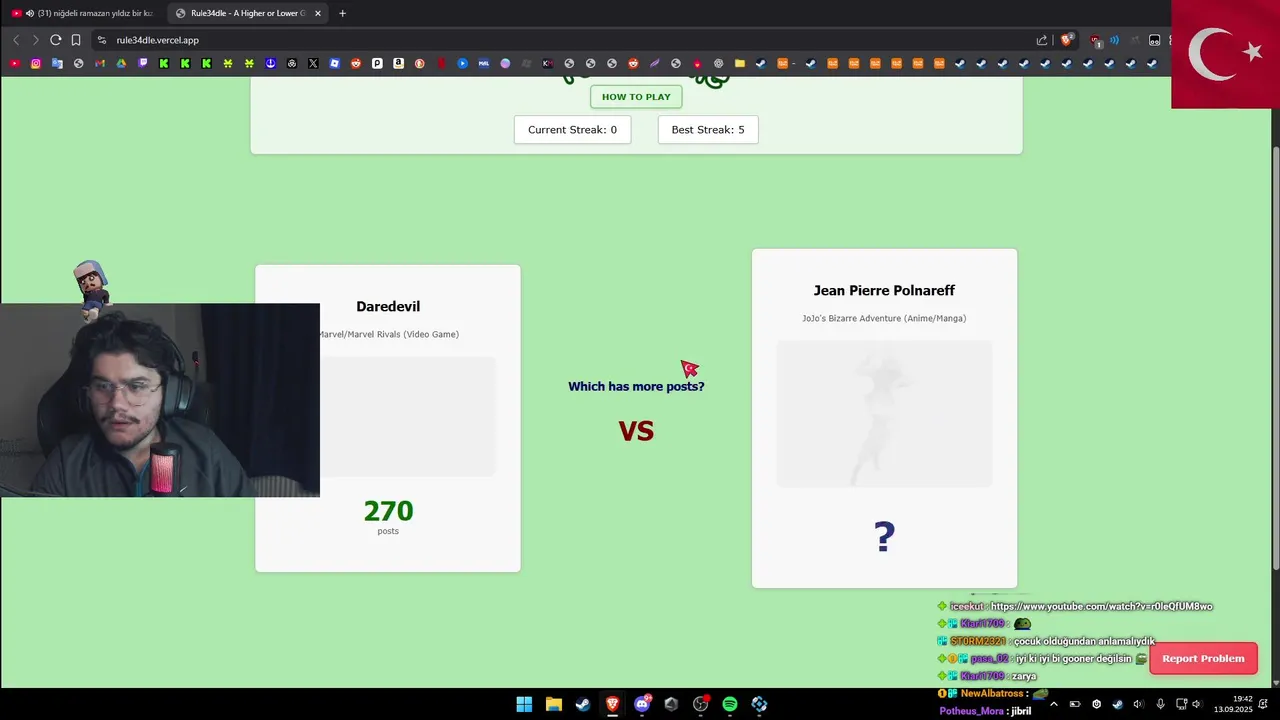Open Steam from taskbar
Viewport: 1280px width, 720px height.
pos(583,704)
